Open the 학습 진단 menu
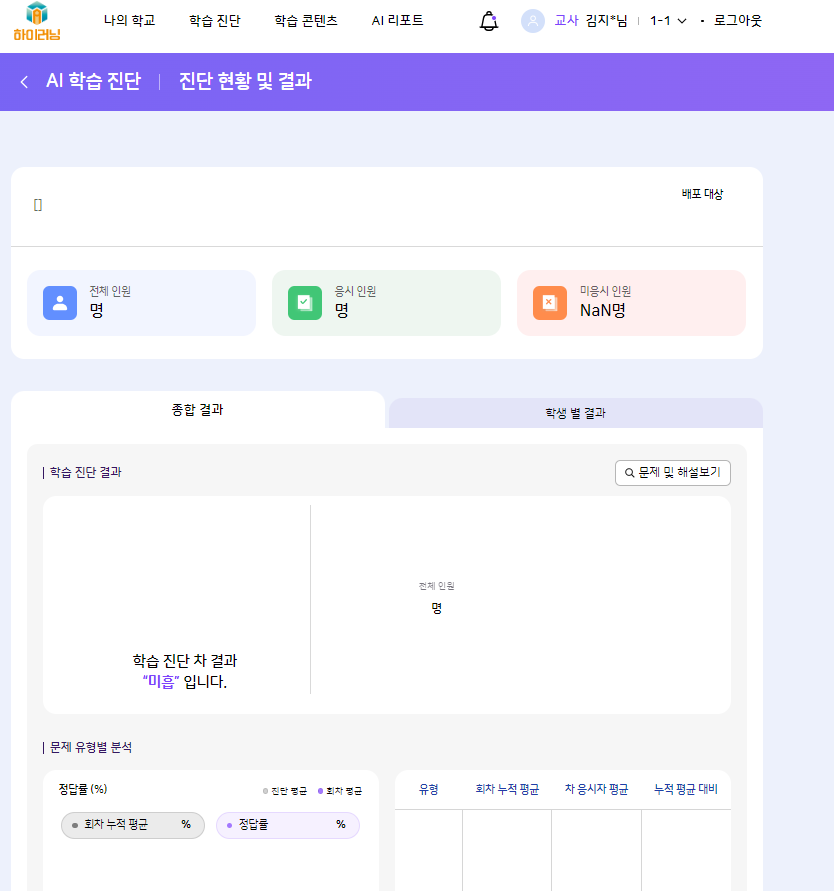 [x=214, y=21]
